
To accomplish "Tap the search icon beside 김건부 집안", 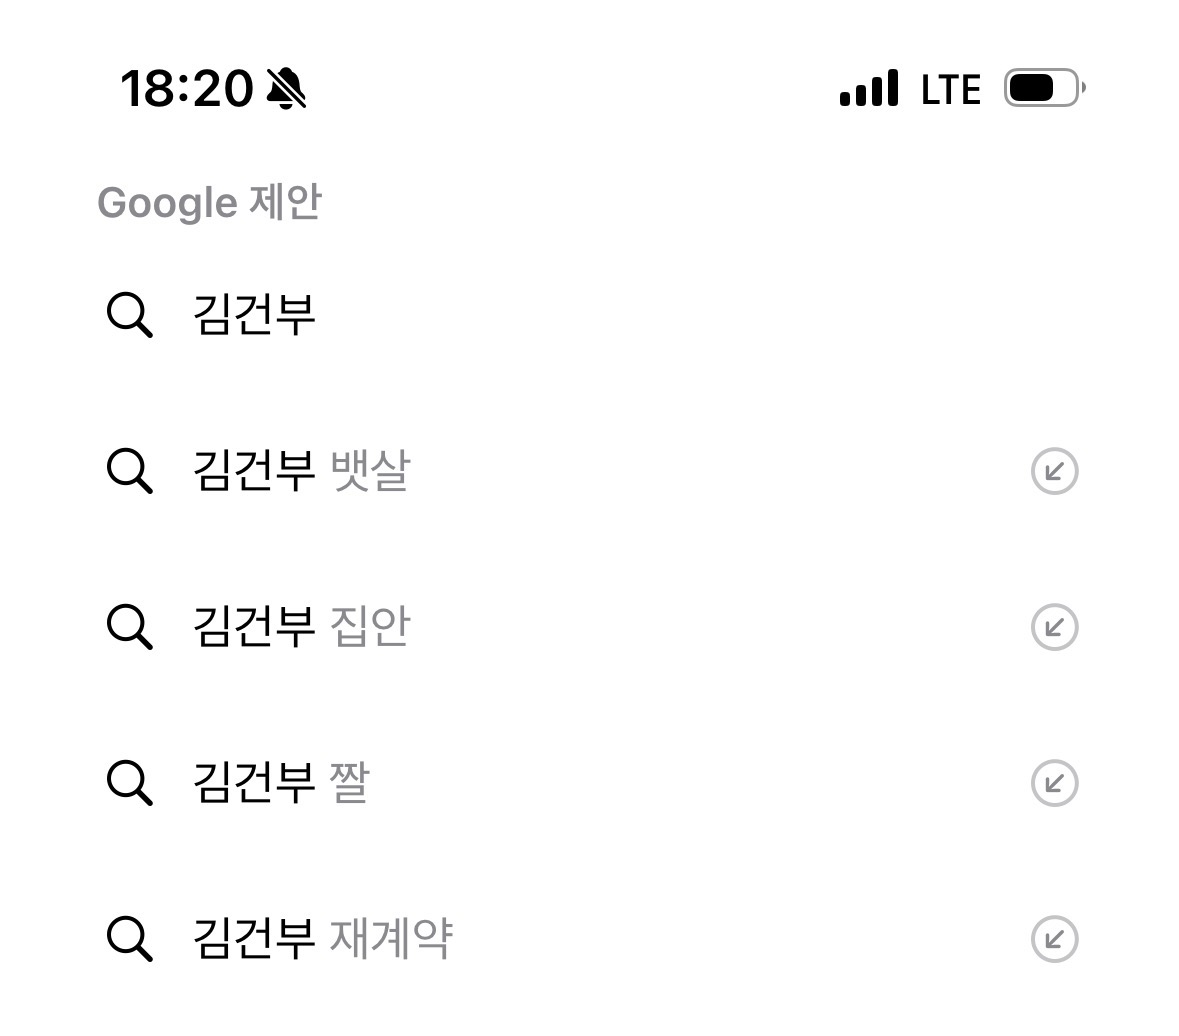I will (129, 627).
